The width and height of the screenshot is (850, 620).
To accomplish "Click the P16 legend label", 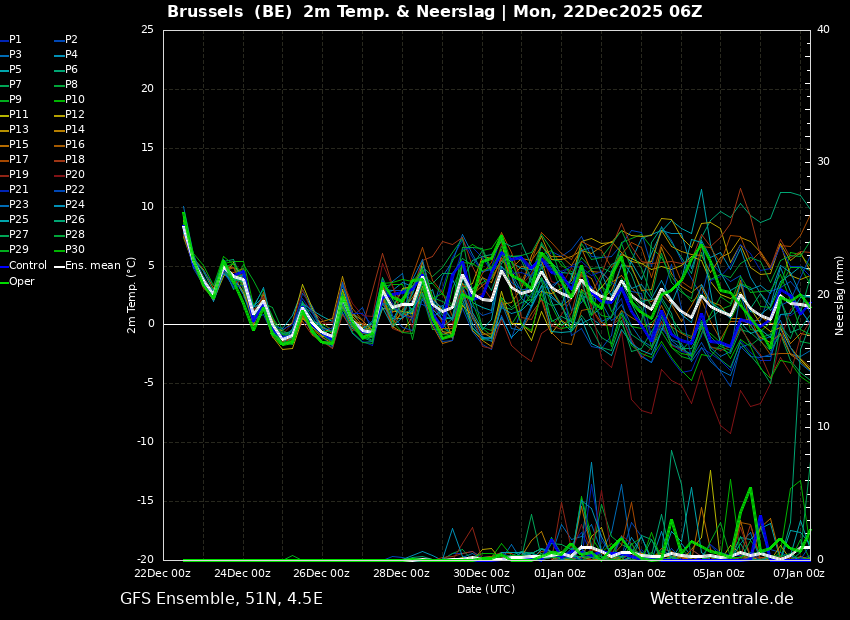I will pos(74,145).
